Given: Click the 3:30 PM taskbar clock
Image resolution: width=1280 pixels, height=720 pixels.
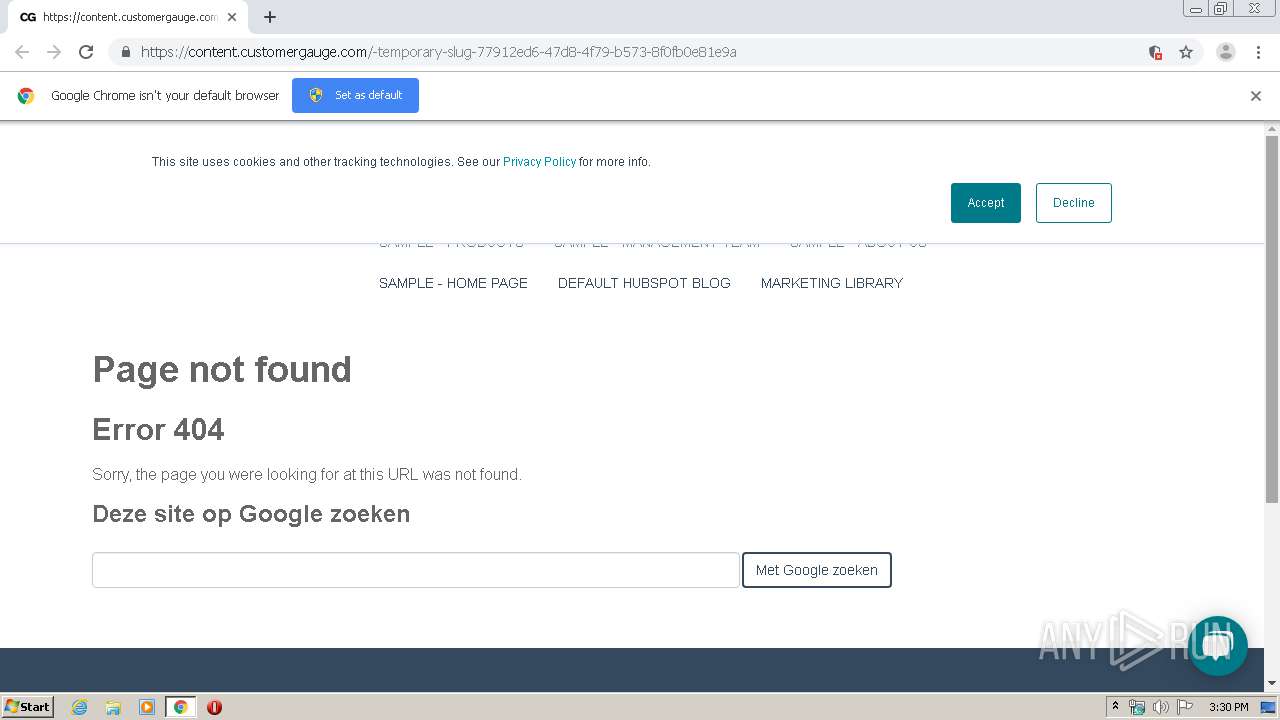Looking at the screenshot, I should 1229,707.
